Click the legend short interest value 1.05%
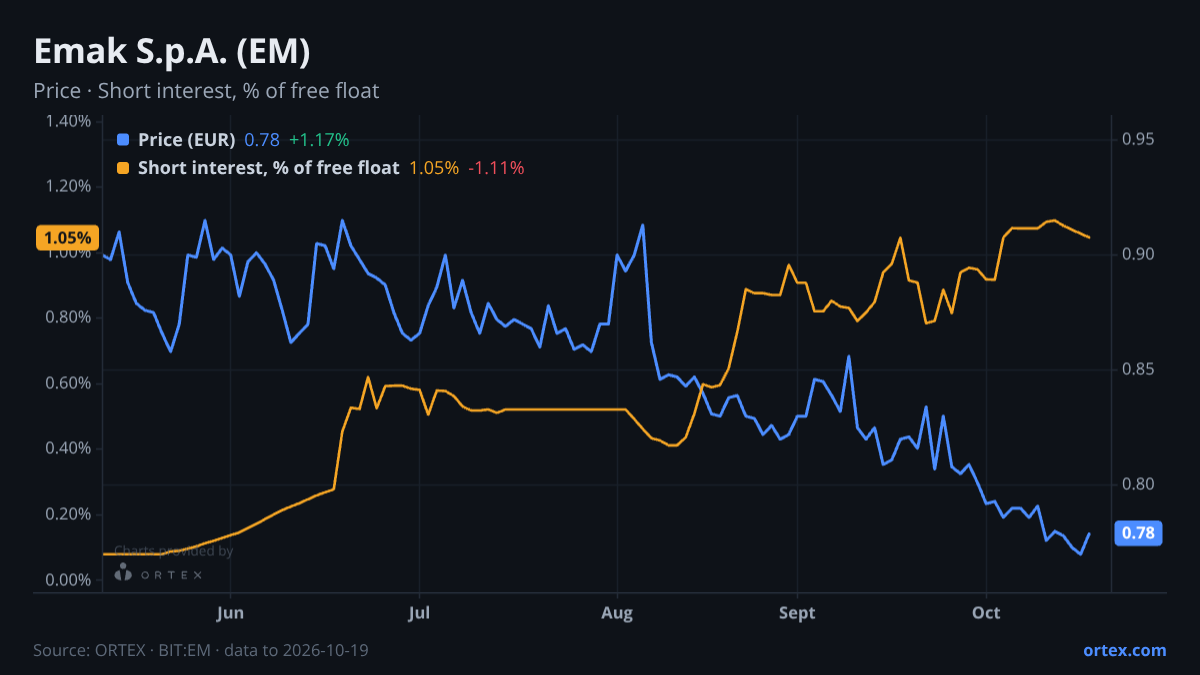The width and height of the screenshot is (1200, 675). tap(434, 168)
